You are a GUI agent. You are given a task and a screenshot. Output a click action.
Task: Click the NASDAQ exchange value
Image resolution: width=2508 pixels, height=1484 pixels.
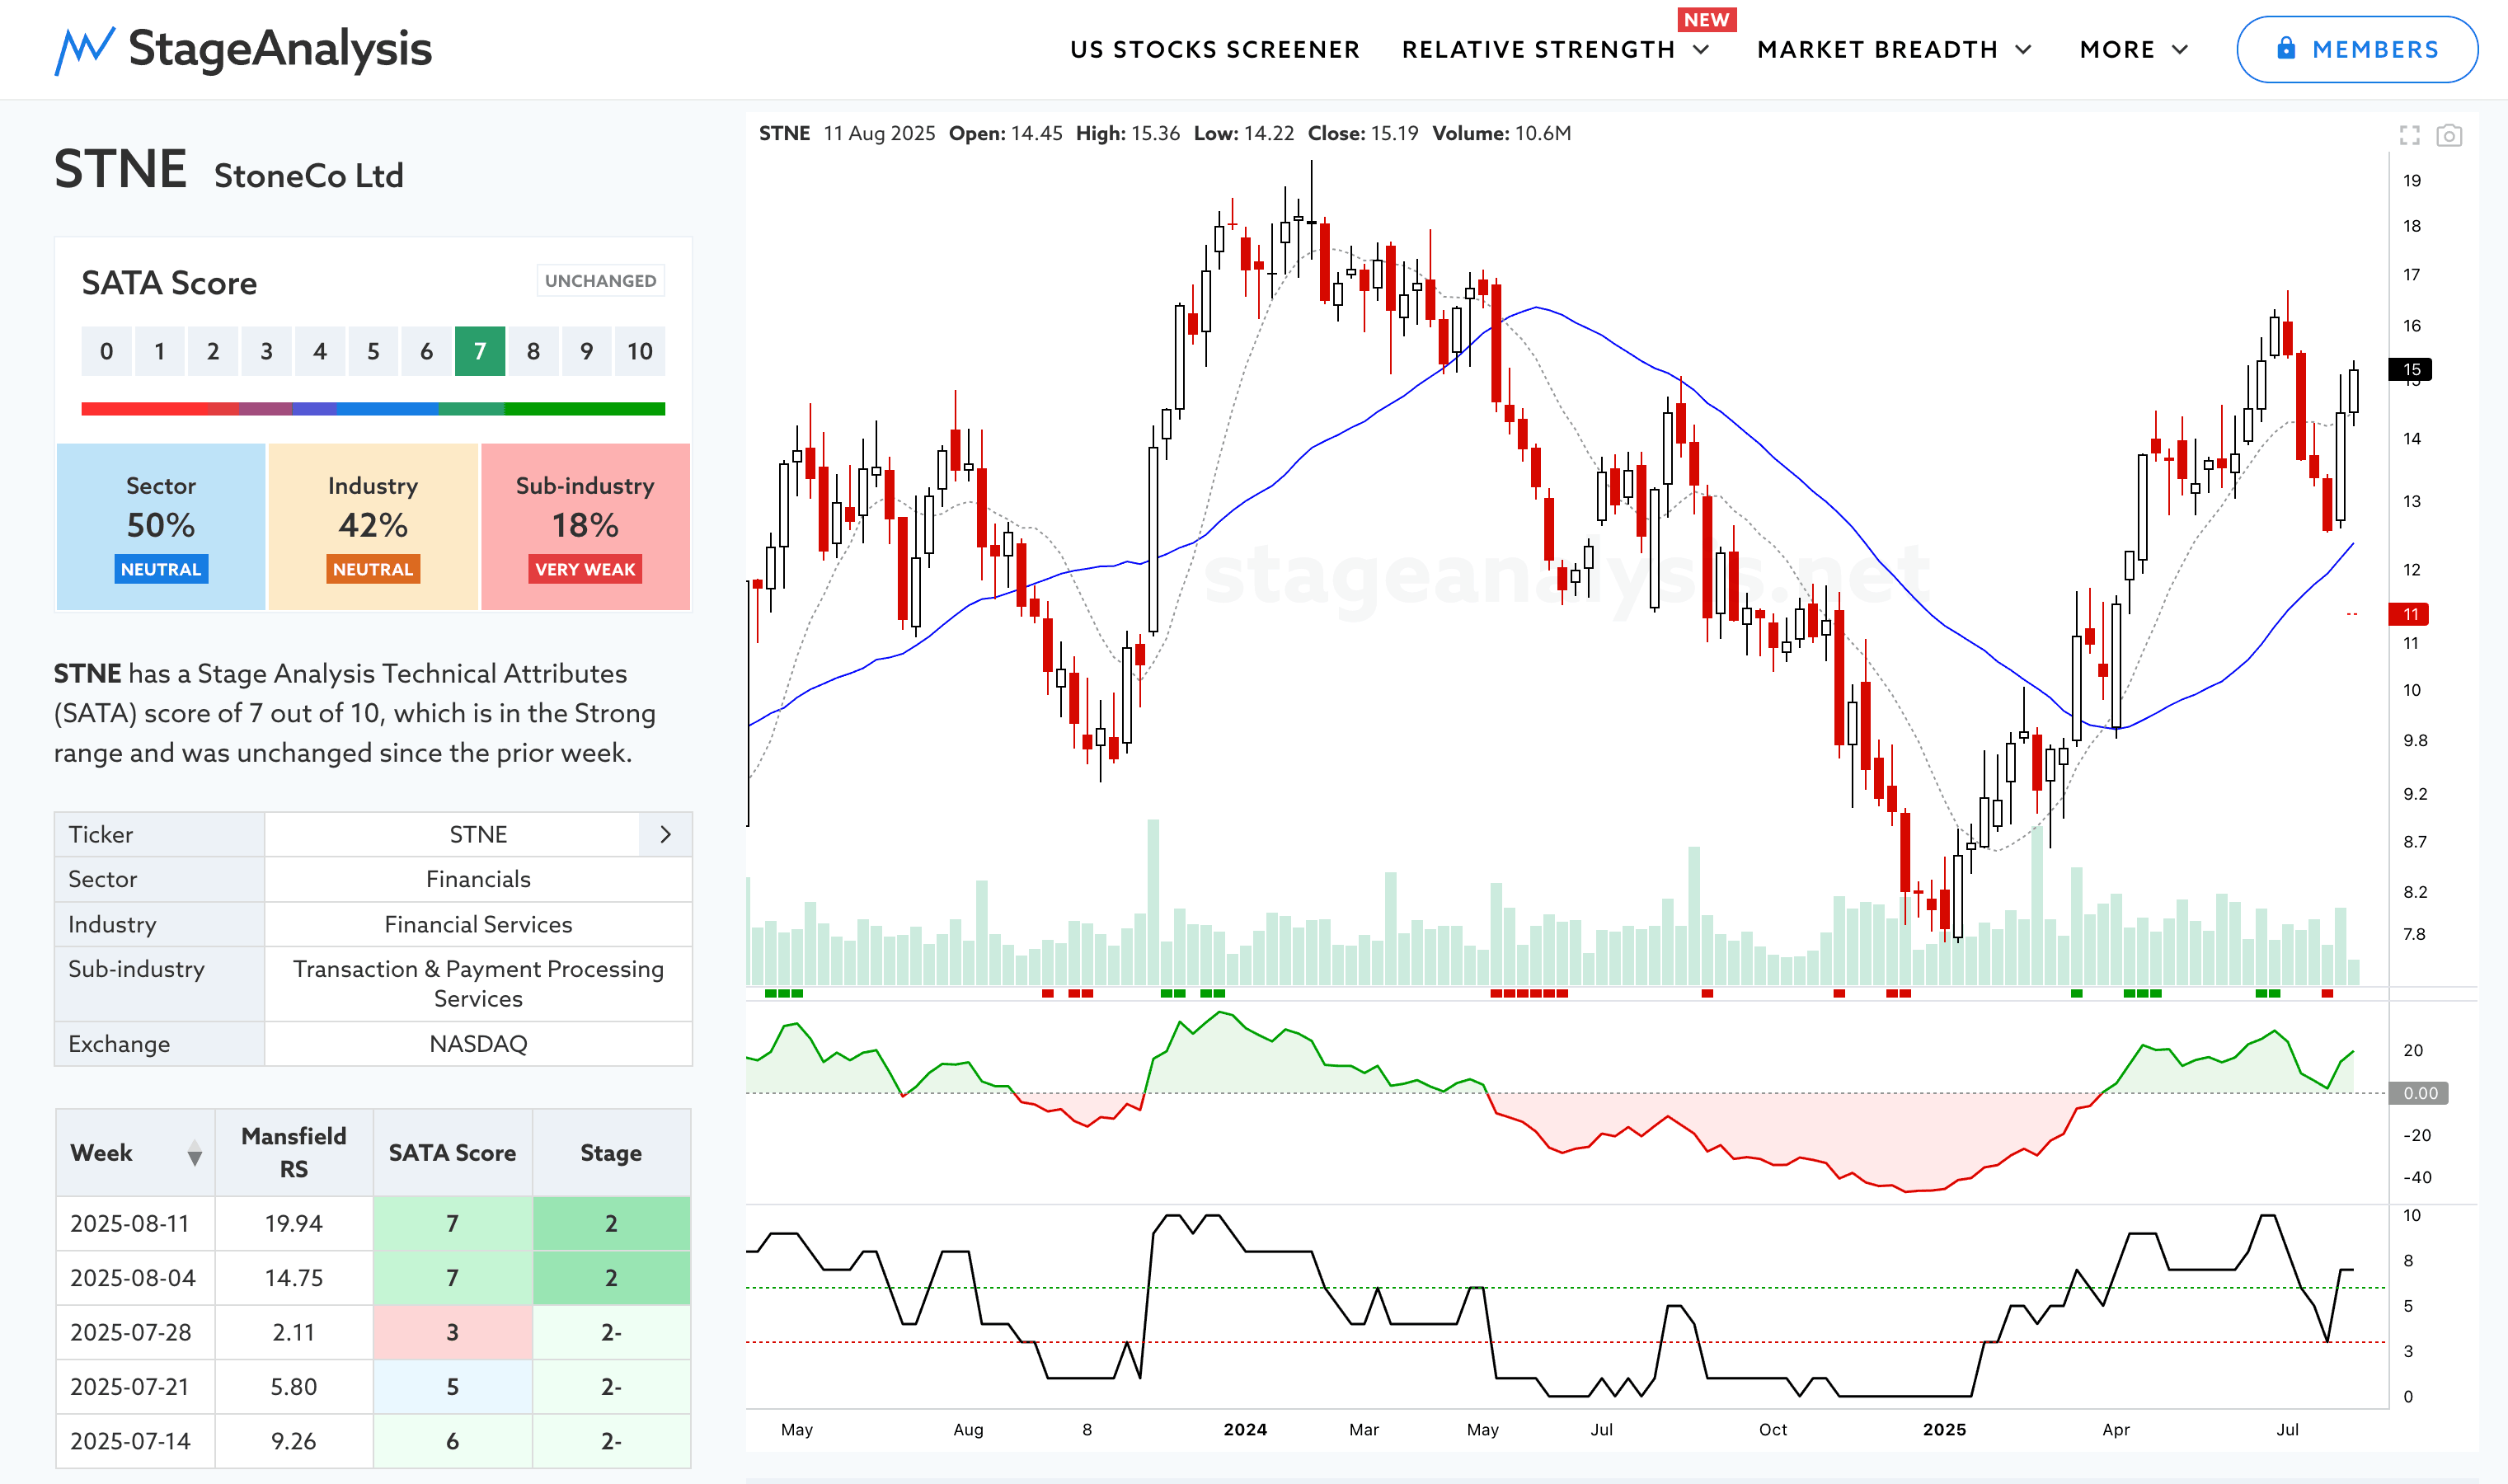pos(478,1044)
